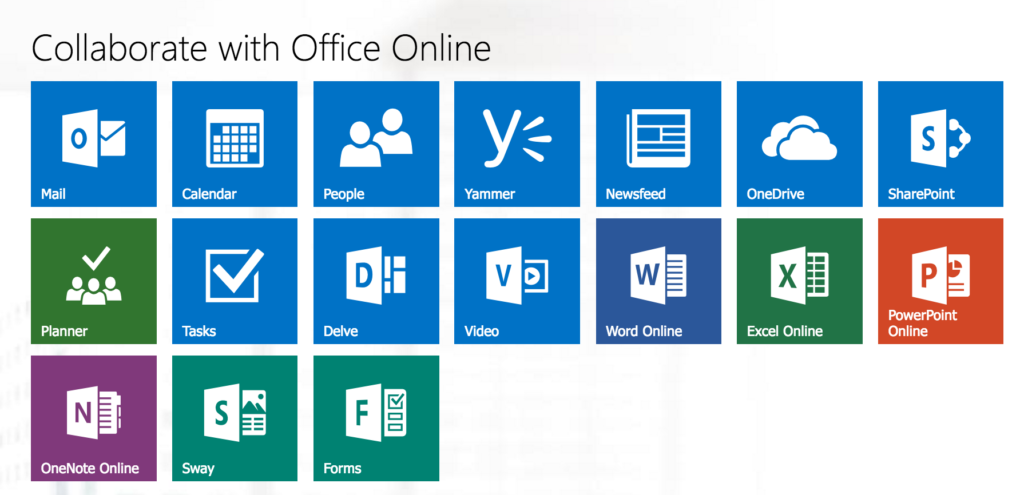
Task: Open the Tasks checkmark tile
Action: [234, 281]
